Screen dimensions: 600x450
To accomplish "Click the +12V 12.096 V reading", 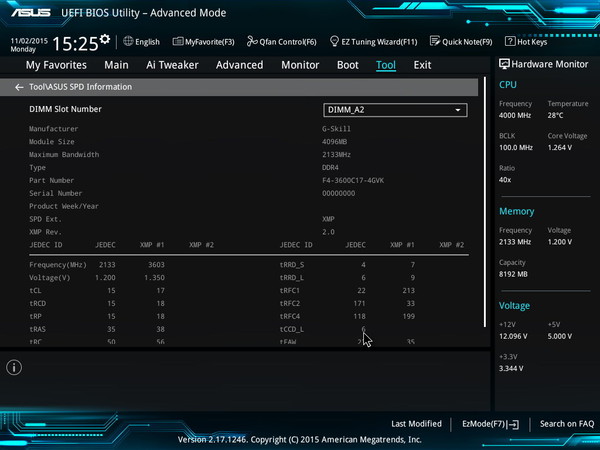I will [513, 336].
